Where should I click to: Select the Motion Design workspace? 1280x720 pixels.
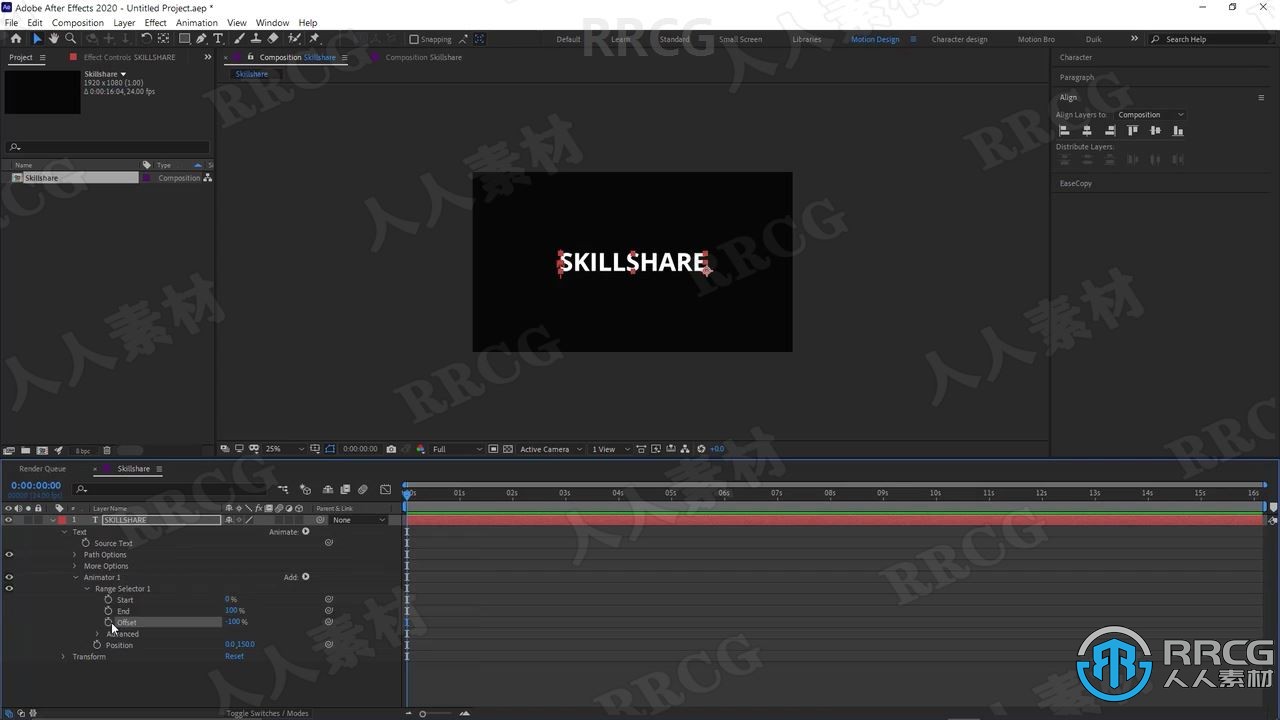pos(875,39)
